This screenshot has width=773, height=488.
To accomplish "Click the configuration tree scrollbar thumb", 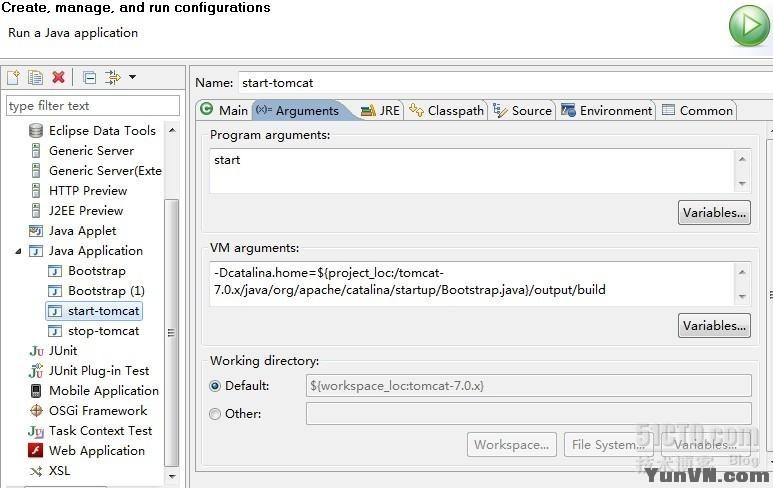I will [x=172, y=332].
